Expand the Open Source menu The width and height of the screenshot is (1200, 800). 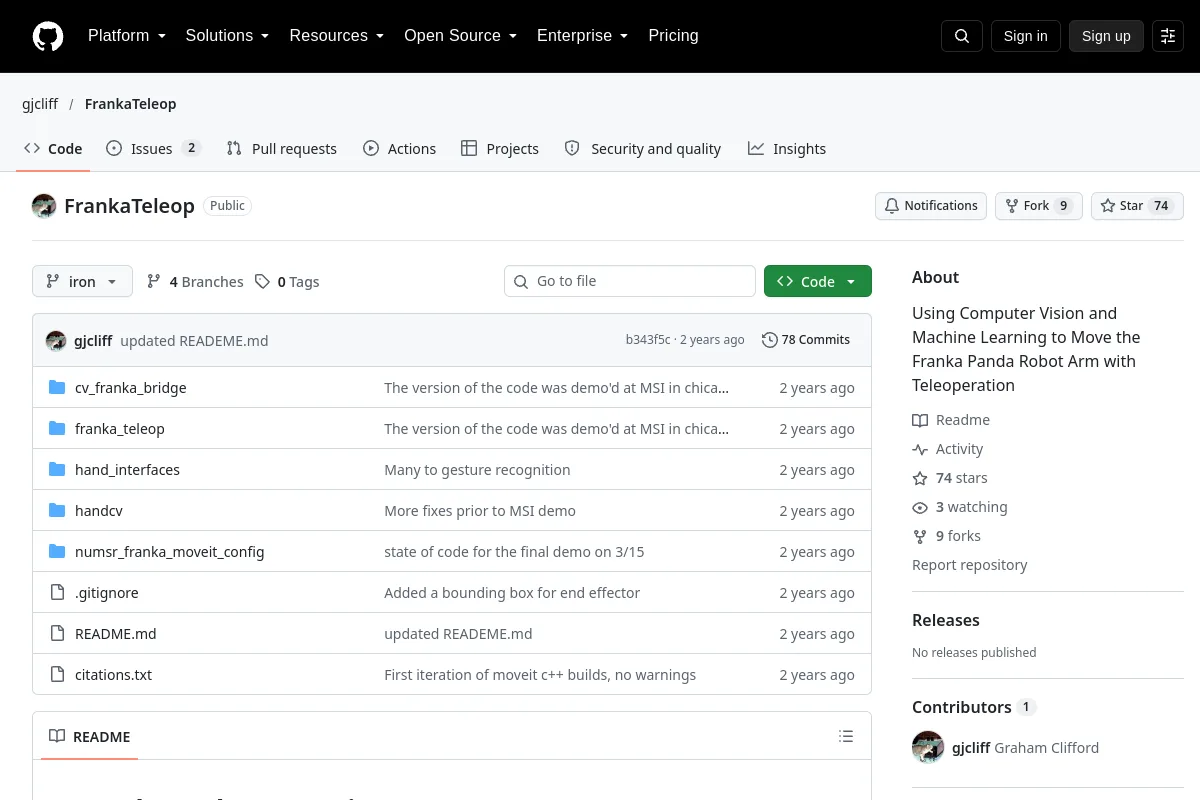point(460,36)
